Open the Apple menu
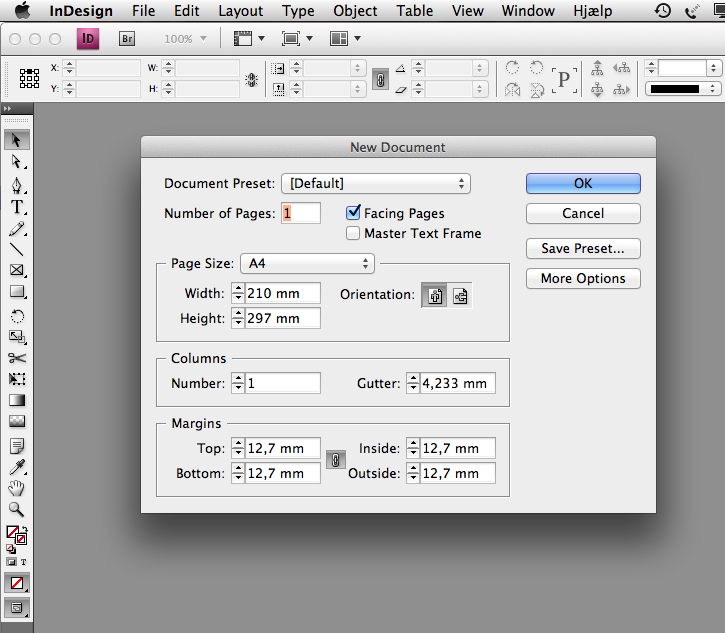725x633 pixels. pos(22,11)
